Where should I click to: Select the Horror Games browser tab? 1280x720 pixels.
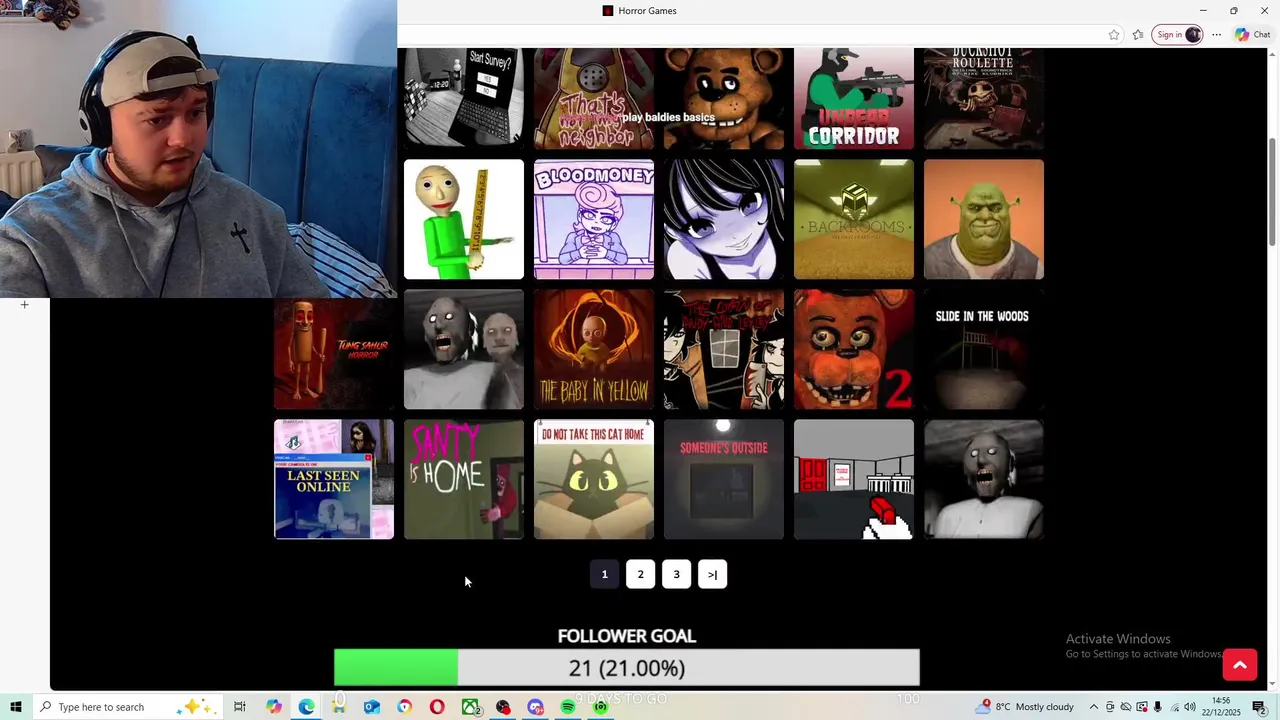[640, 11]
